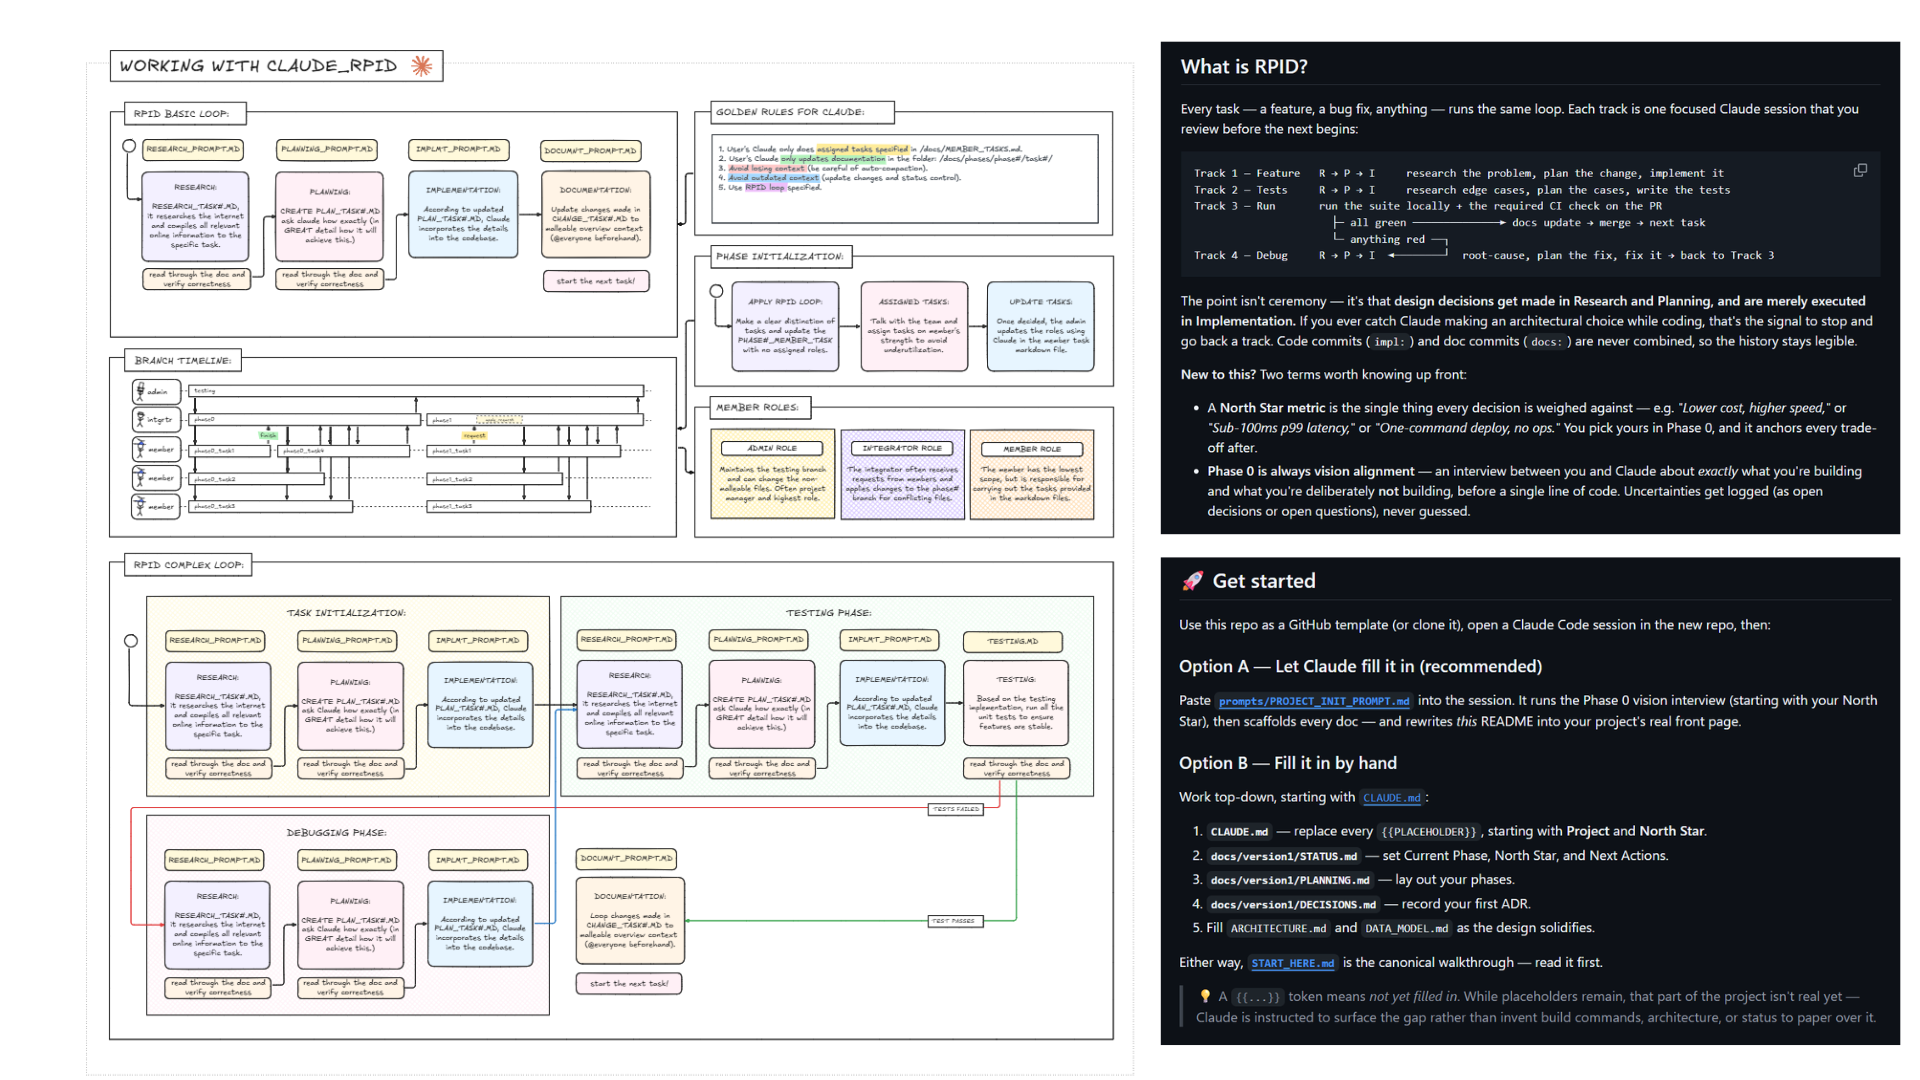Click the 'Option A — Let Claude fill it in' heading
This screenshot has height=1080, width=1920.
[1361, 666]
